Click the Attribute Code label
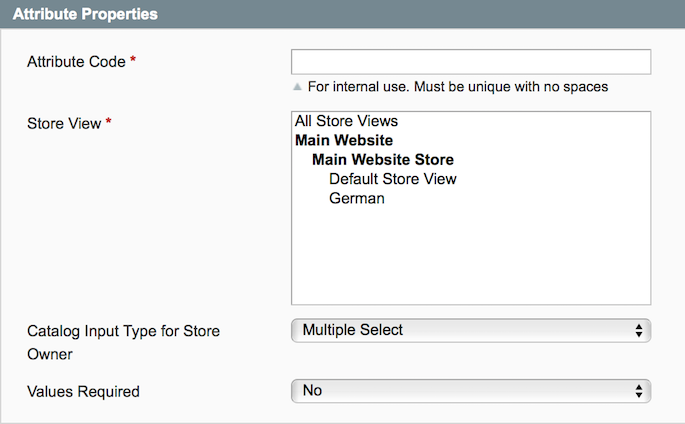 click(76, 62)
